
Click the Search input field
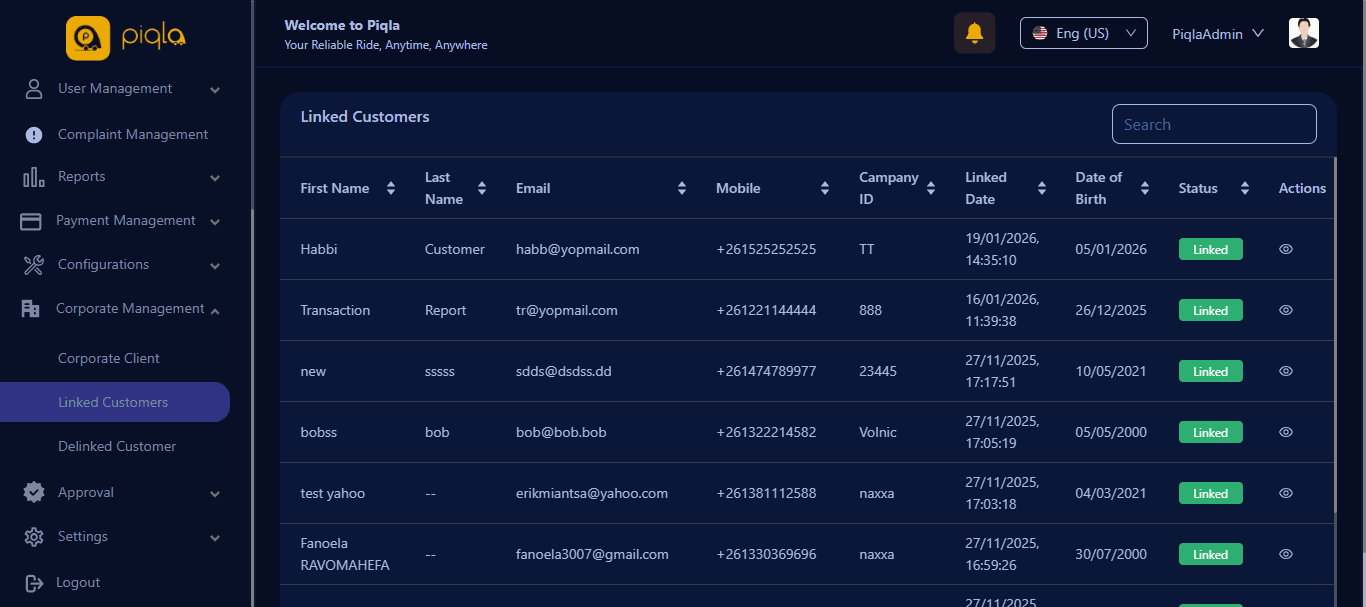pos(1214,124)
